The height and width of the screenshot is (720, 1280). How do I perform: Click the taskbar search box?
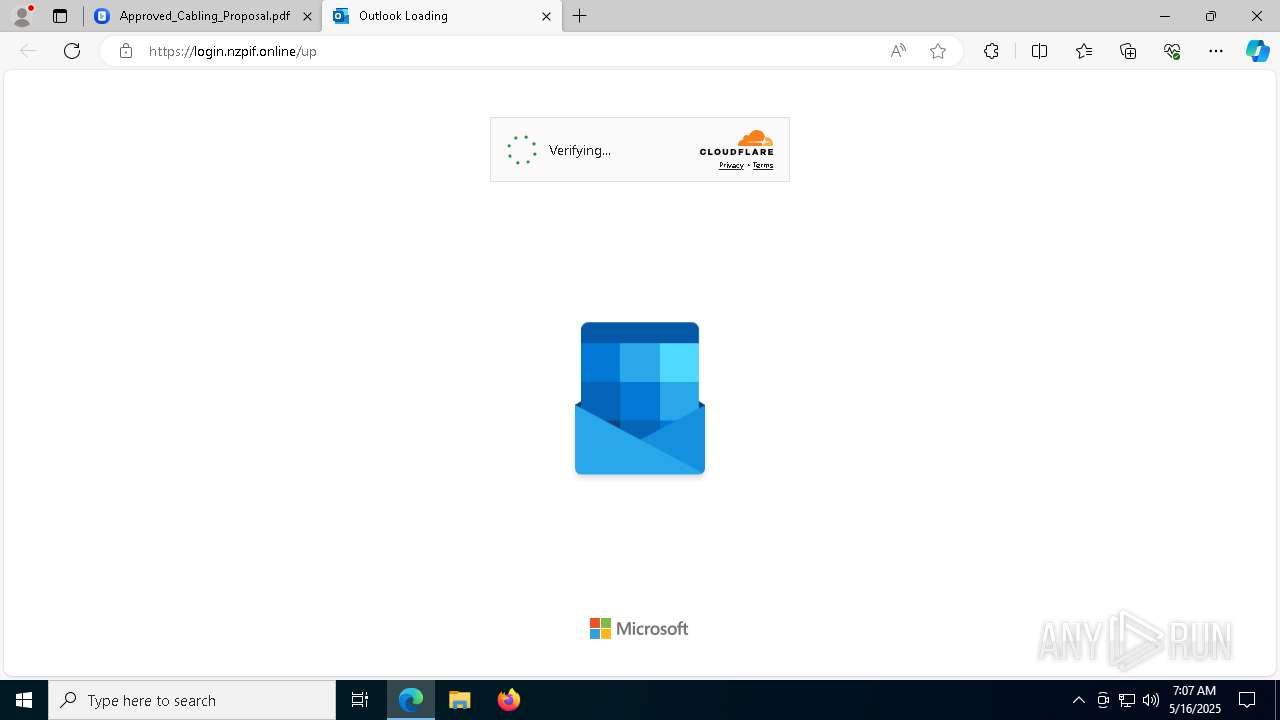click(x=192, y=700)
